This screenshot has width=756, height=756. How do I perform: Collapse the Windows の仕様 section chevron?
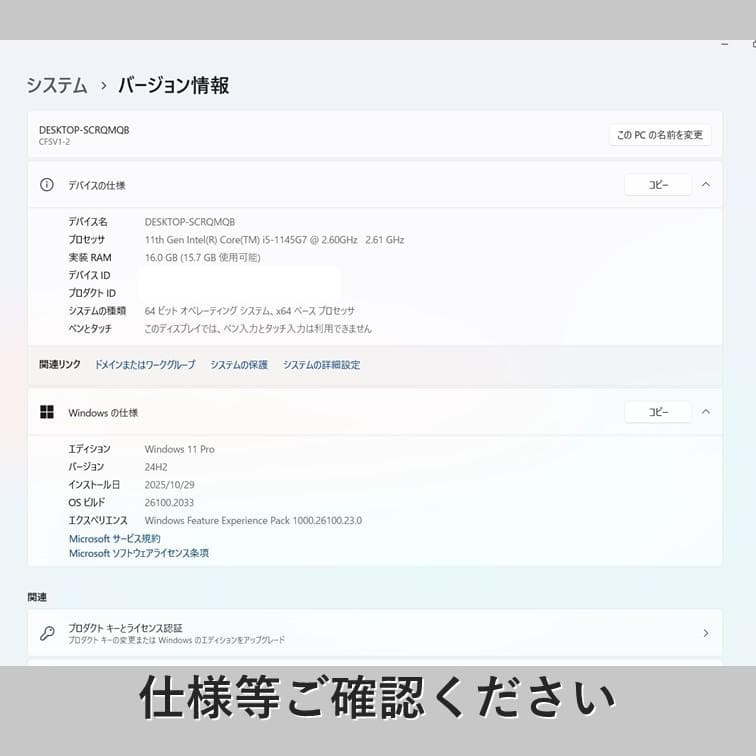coord(706,412)
